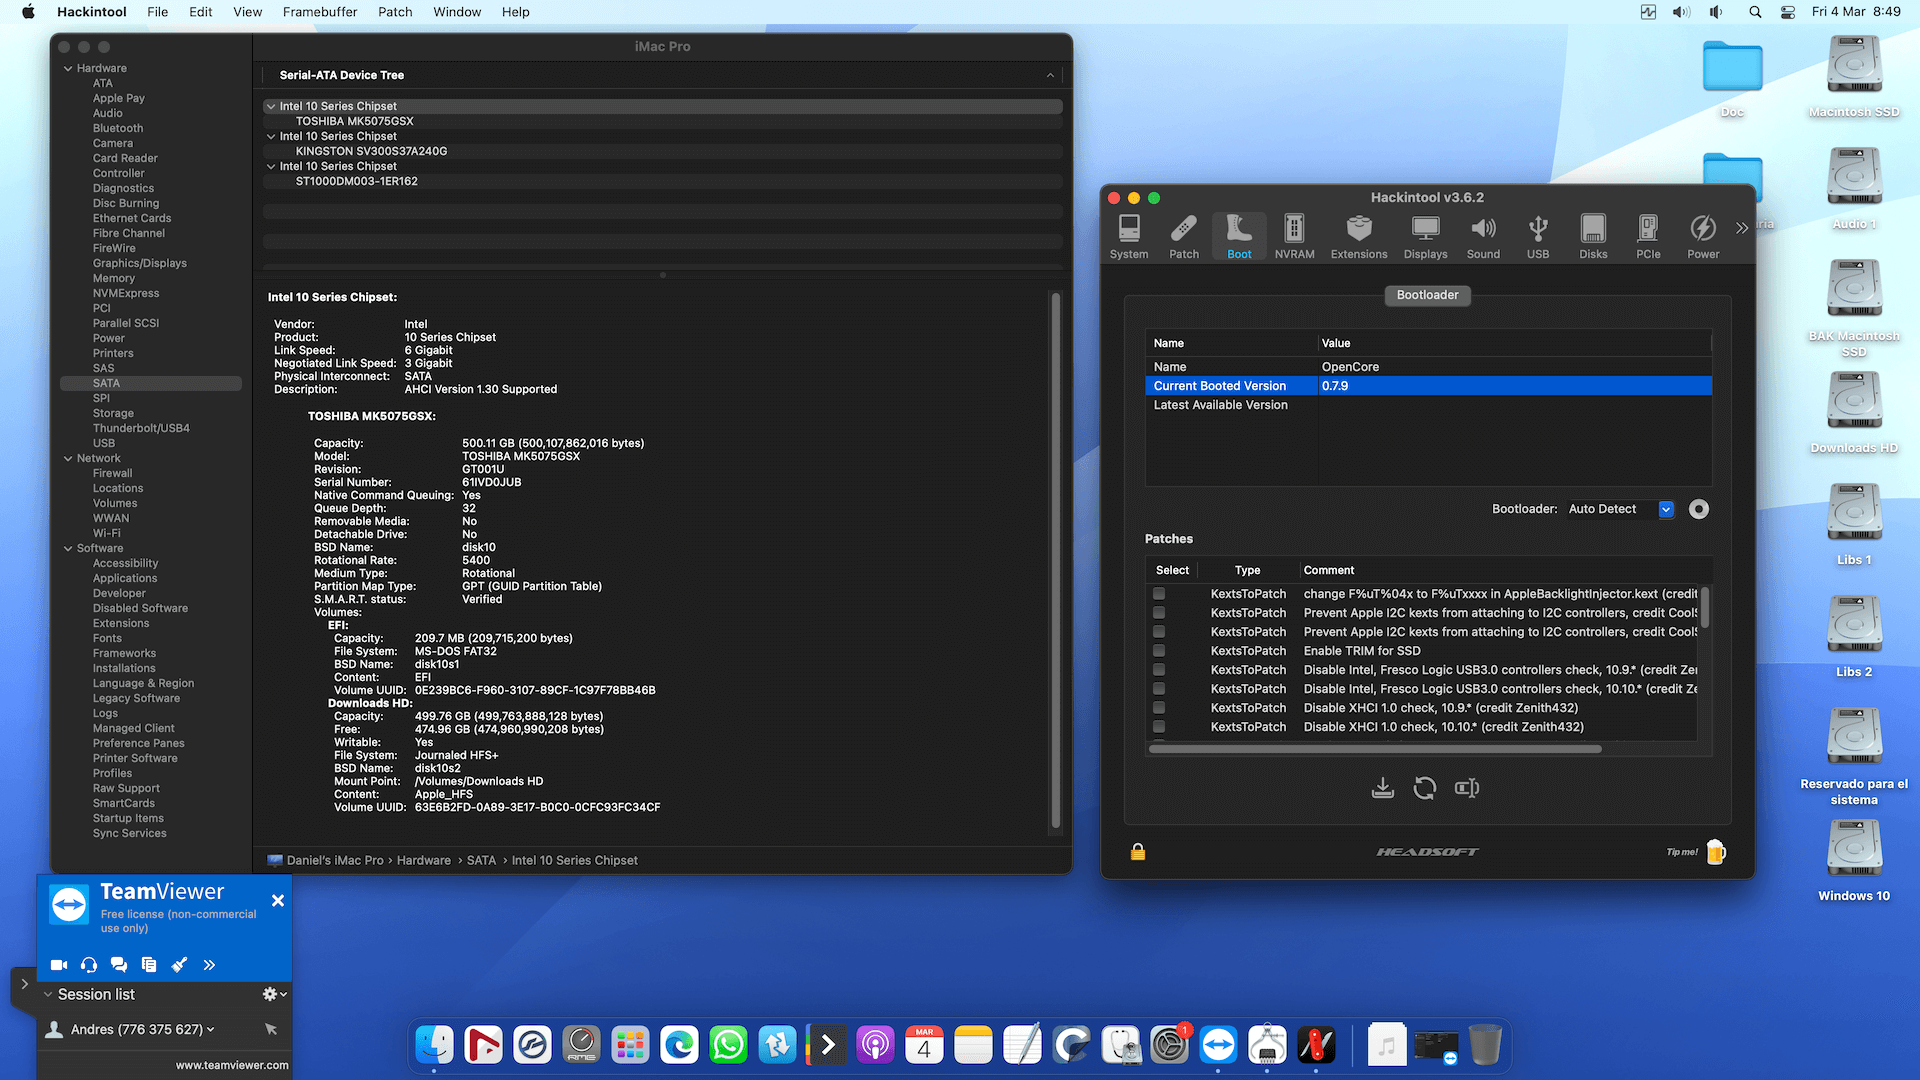This screenshot has width=1920, height=1080.
Task: Open the Patch toolbar icon in Hackintool
Action: click(x=1184, y=237)
